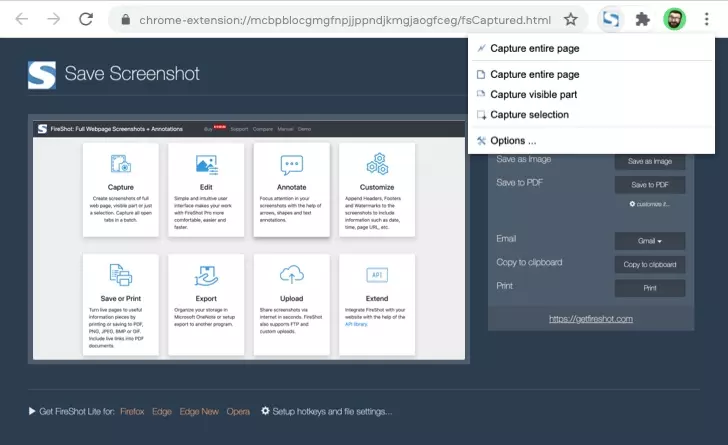The height and width of the screenshot is (445, 728).
Task: Select Capture visible part from the menu
Action: 592,94
